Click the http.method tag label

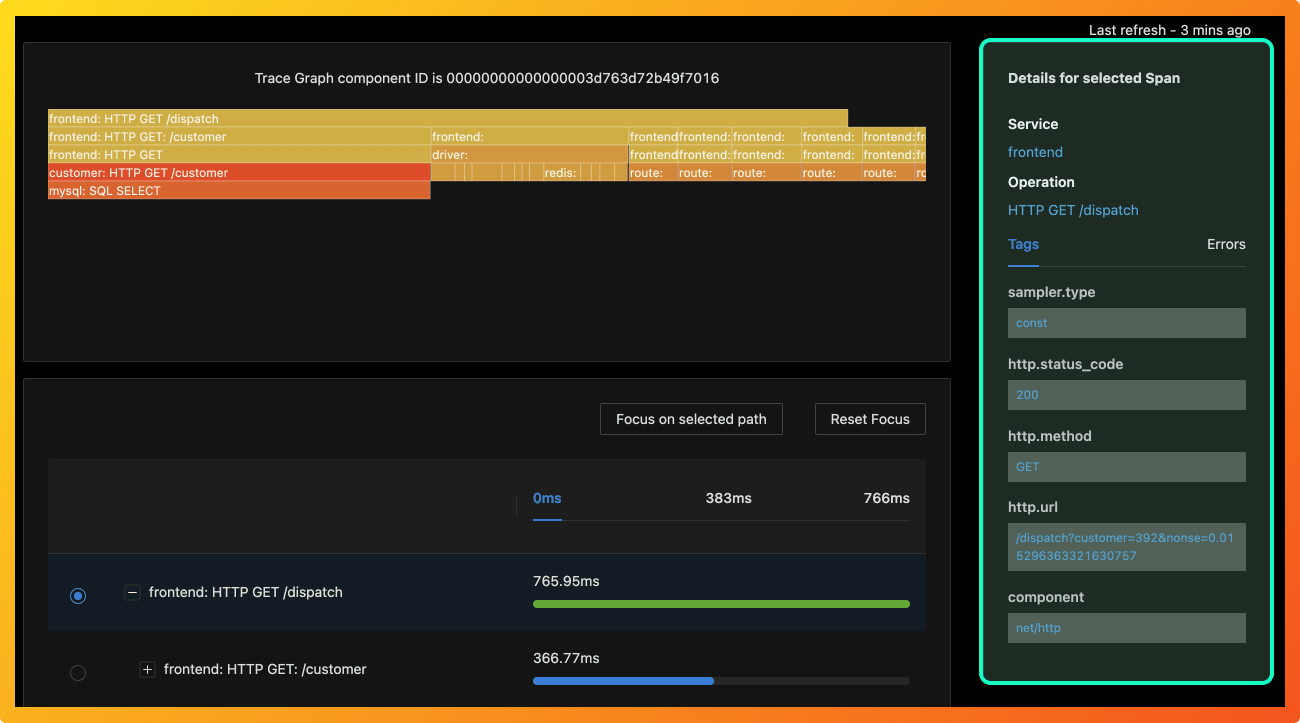tap(1049, 436)
